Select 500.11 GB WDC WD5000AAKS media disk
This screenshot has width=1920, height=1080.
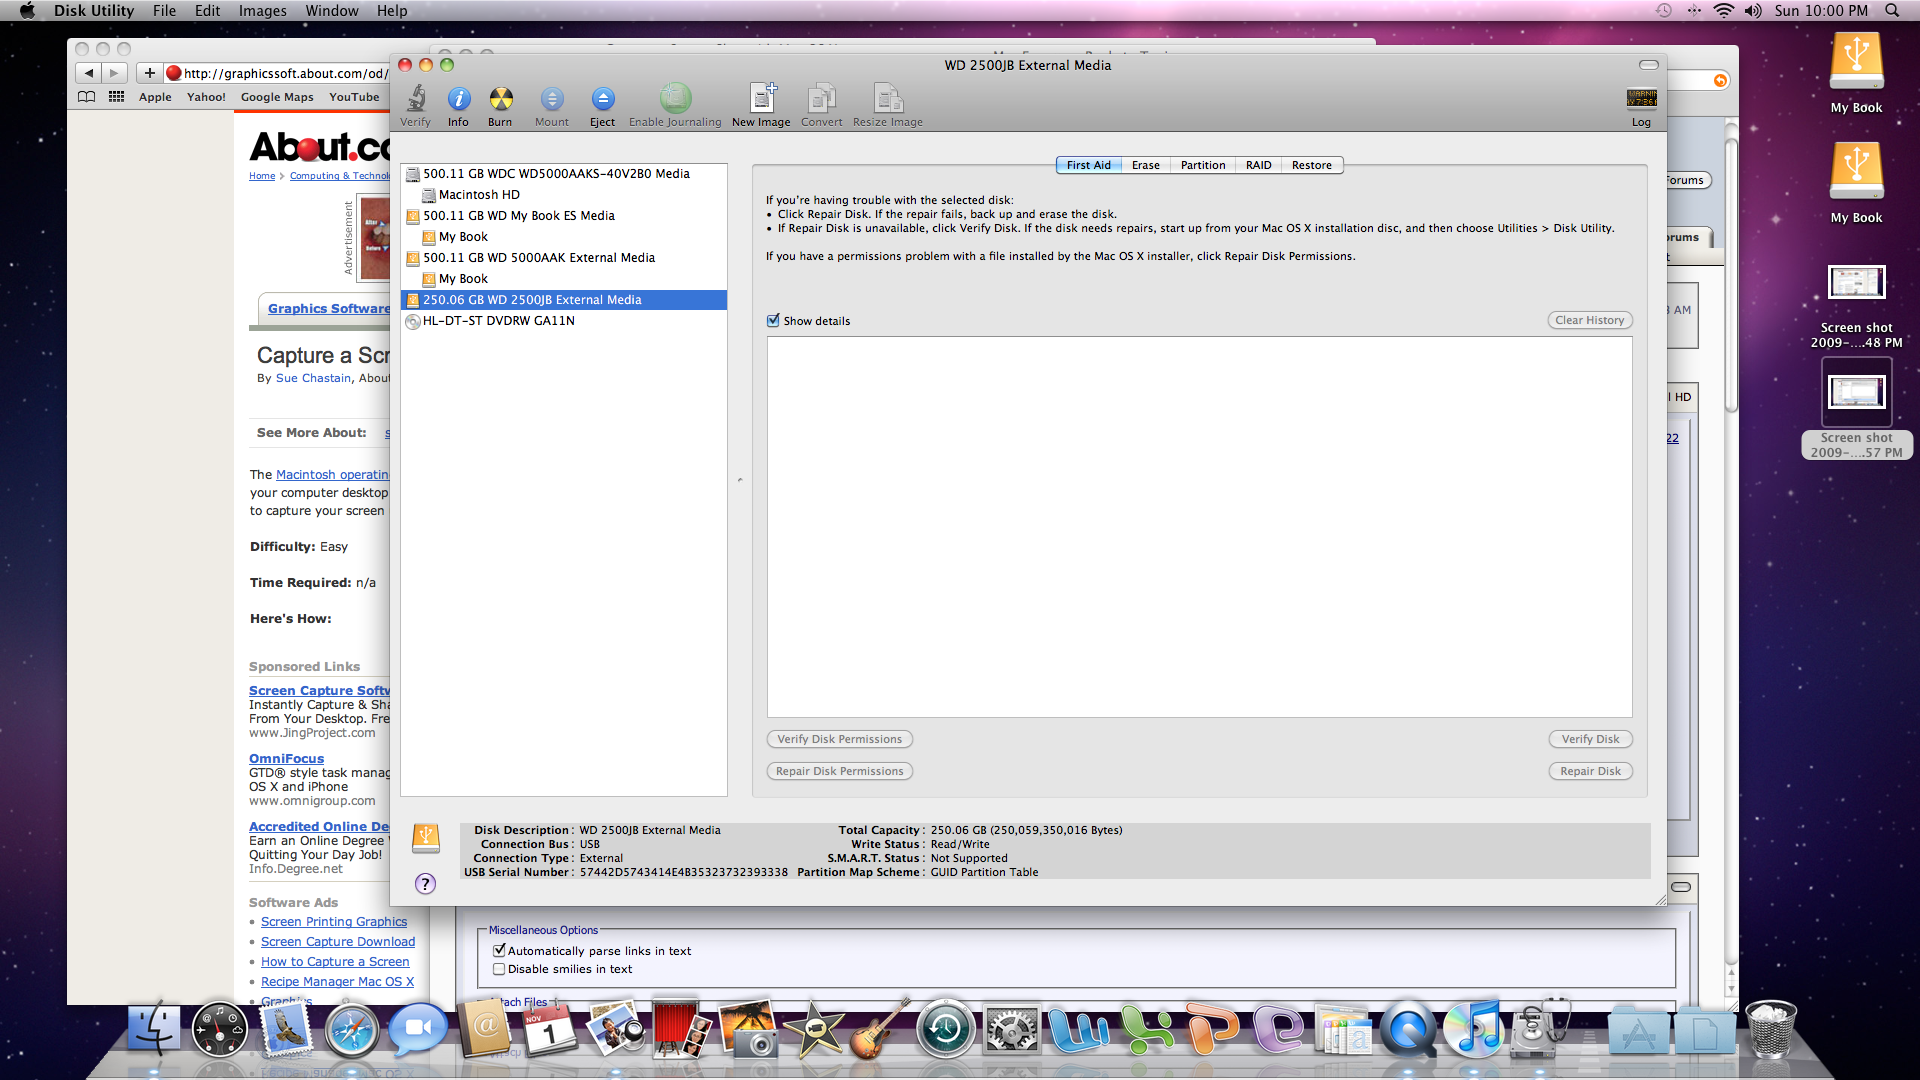[x=564, y=174]
